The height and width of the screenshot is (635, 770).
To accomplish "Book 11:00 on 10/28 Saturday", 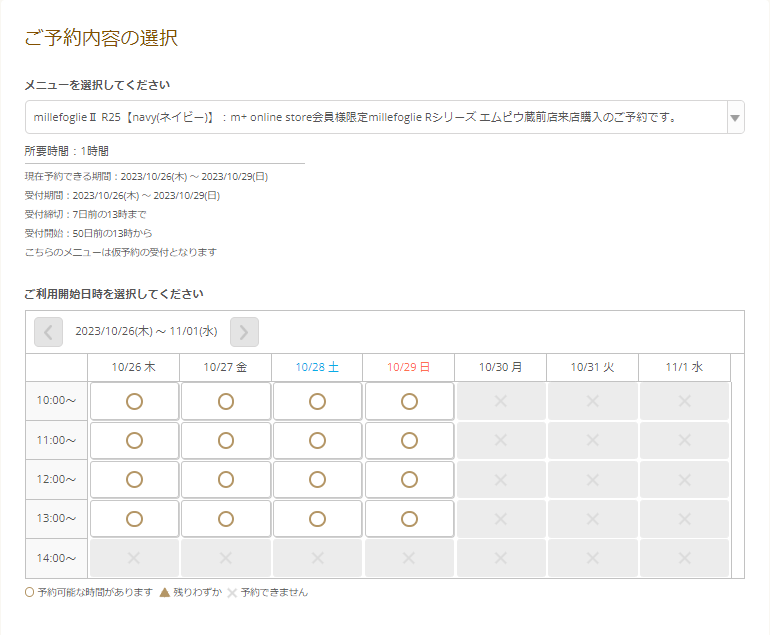I will pos(317,440).
